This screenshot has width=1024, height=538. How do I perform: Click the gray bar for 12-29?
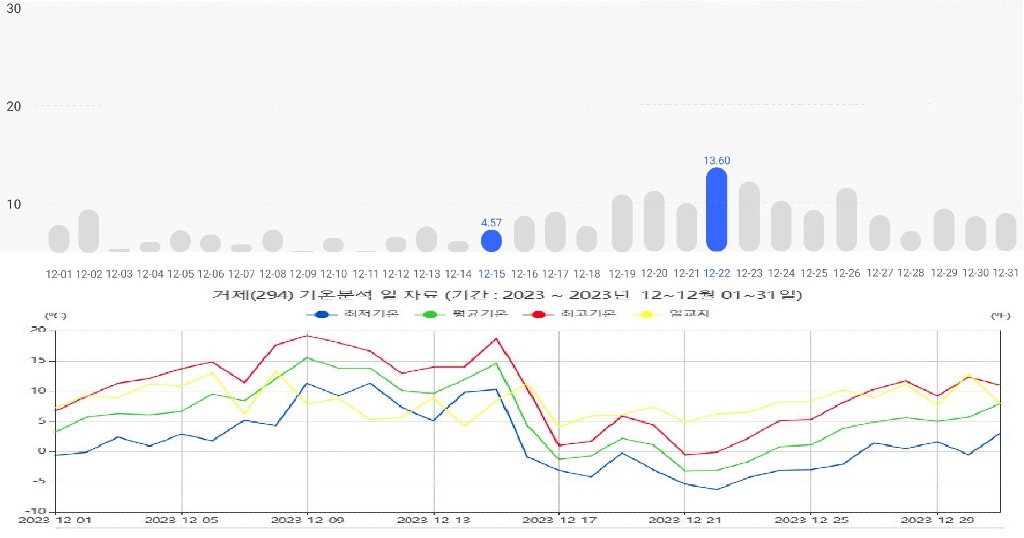[x=943, y=230]
